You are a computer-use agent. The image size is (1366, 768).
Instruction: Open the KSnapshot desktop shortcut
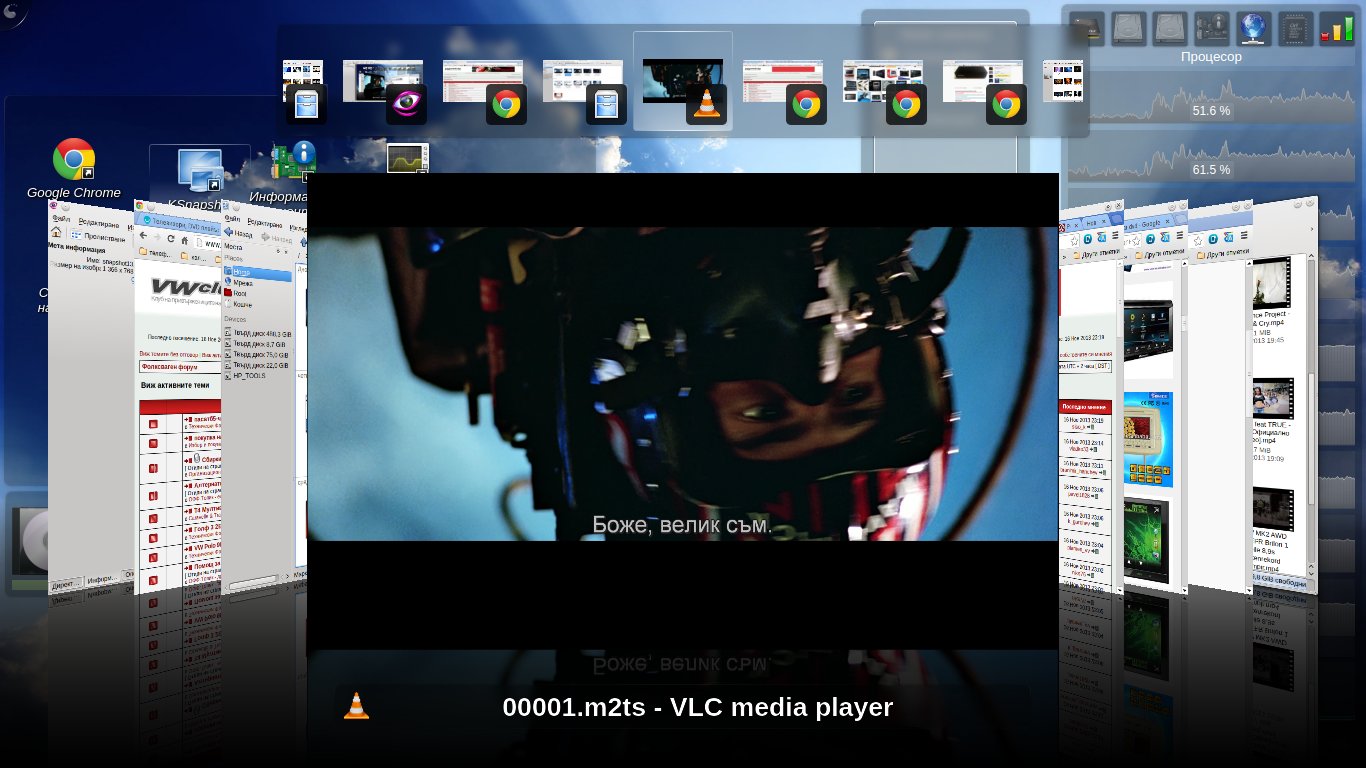(x=199, y=171)
